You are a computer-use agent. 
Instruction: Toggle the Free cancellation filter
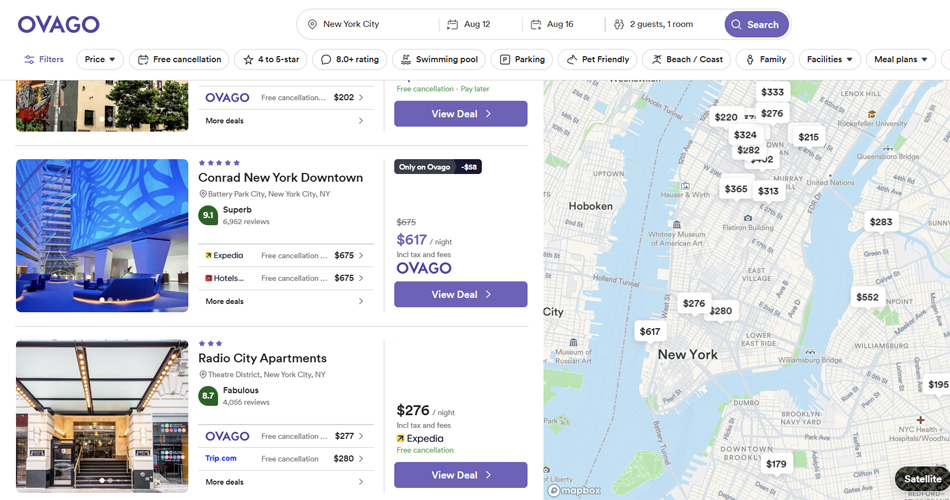(179, 59)
